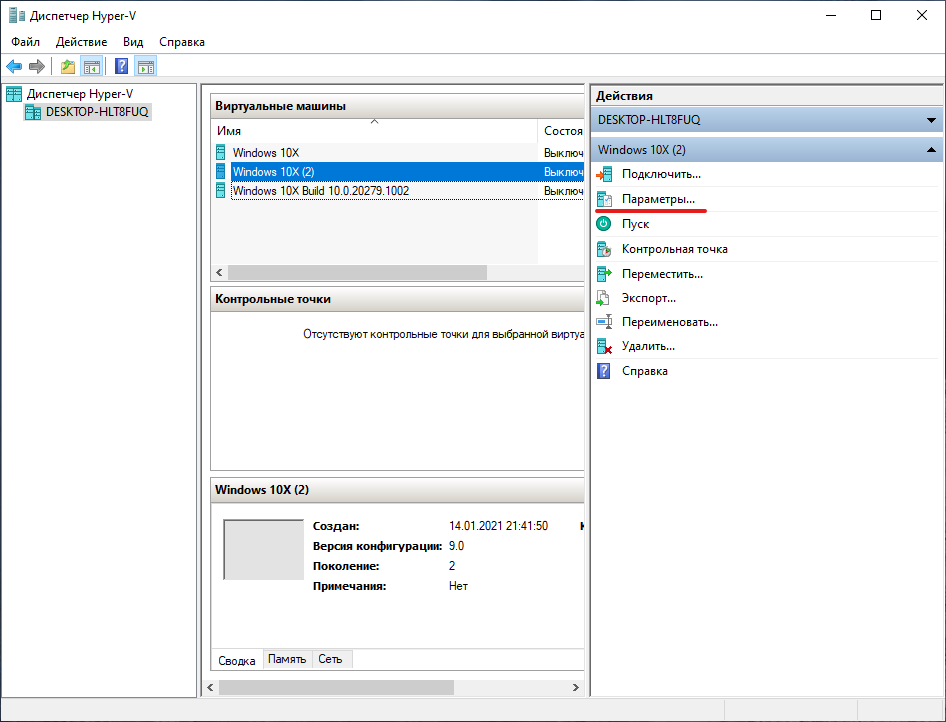Click the green Пуск power icon
946x722 pixels.
click(x=603, y=224)
